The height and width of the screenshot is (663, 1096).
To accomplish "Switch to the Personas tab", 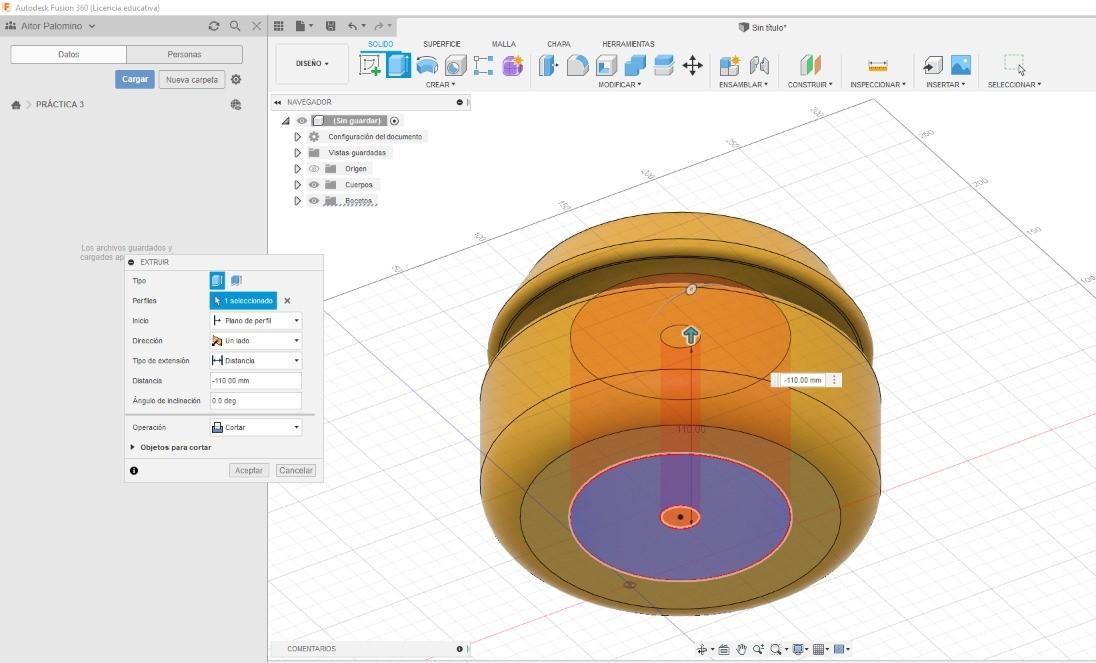I will point(185,54).
